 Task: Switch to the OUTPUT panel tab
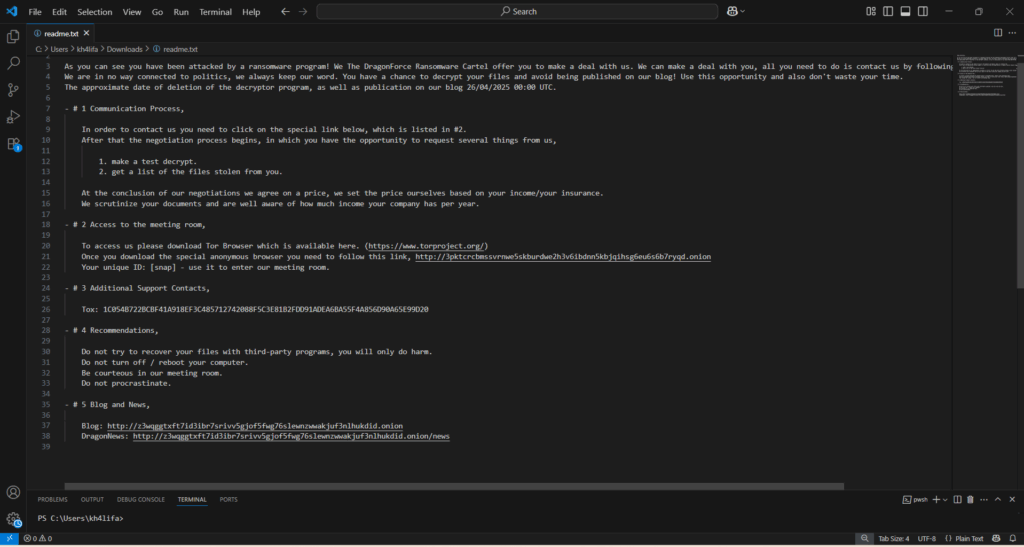tap(92, 499)
